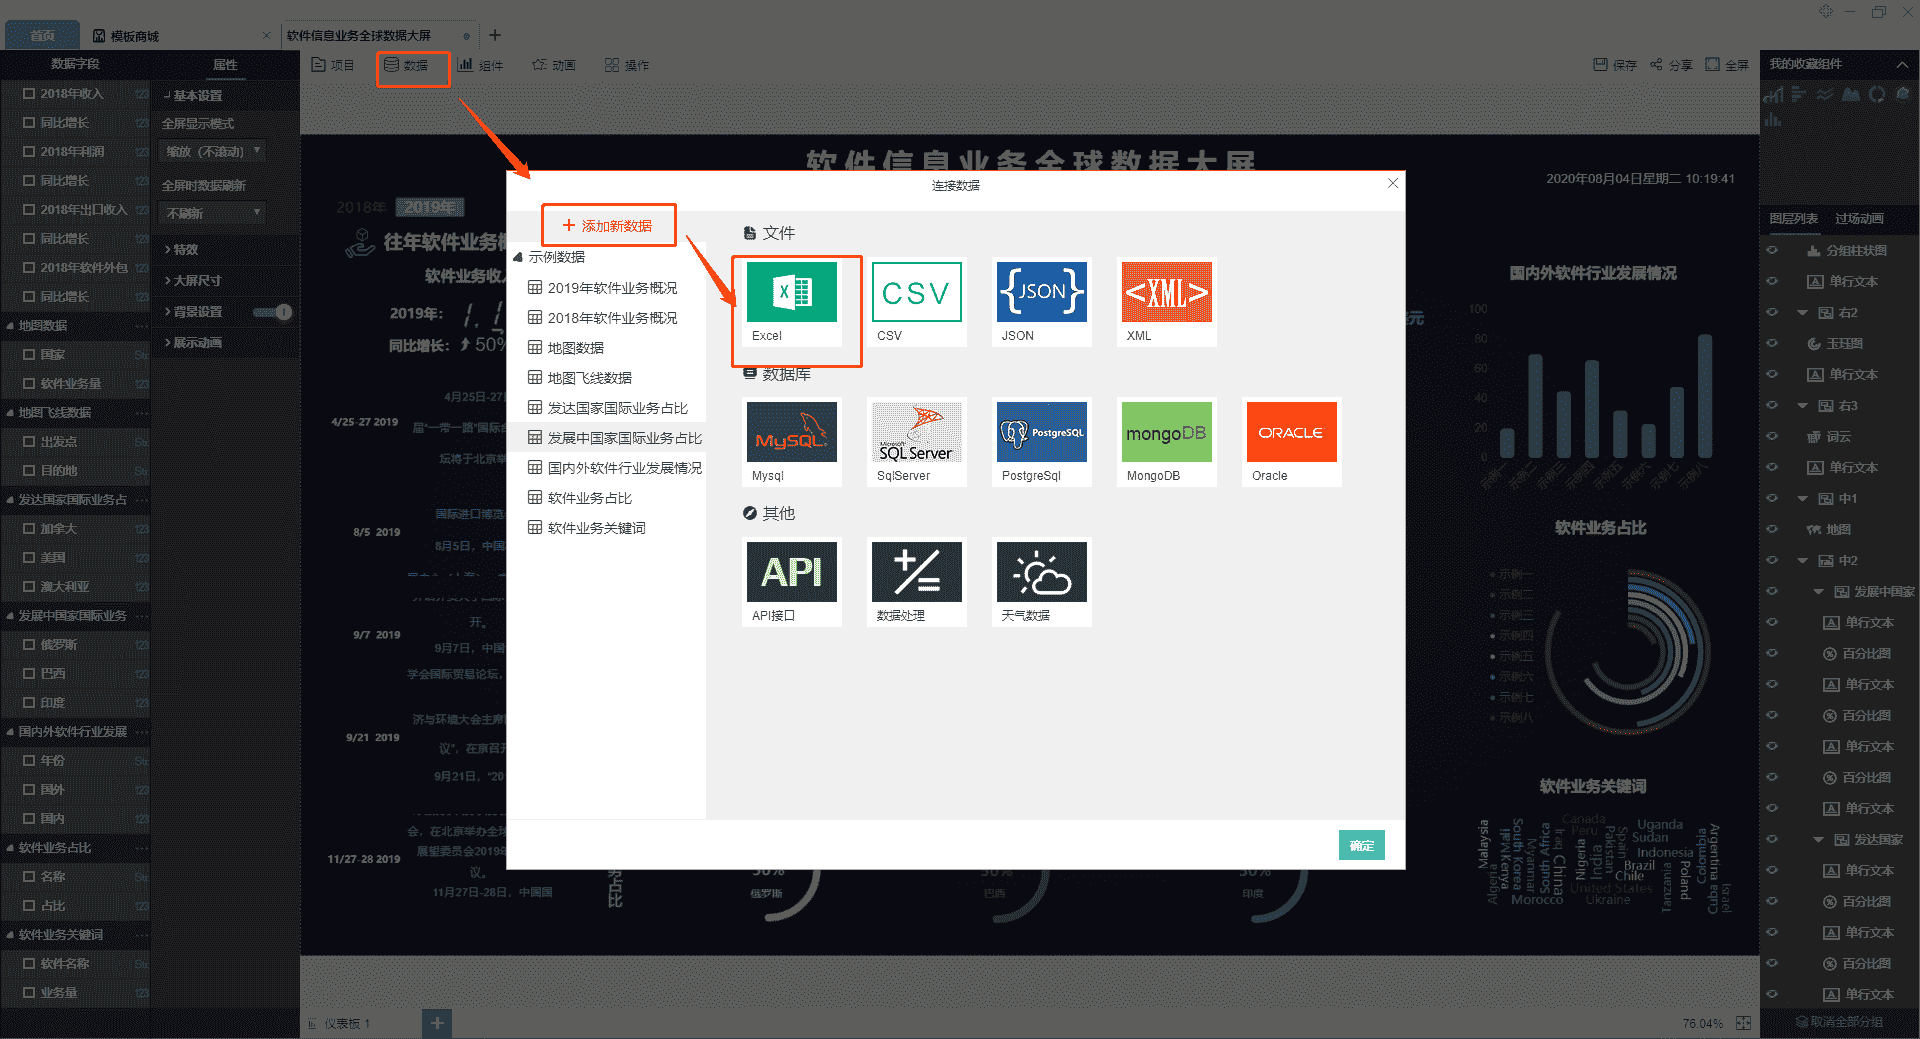Hide the 玉玦图 layer
This screenshot has width=1920, height=1039.
(x=1773, y=344)
